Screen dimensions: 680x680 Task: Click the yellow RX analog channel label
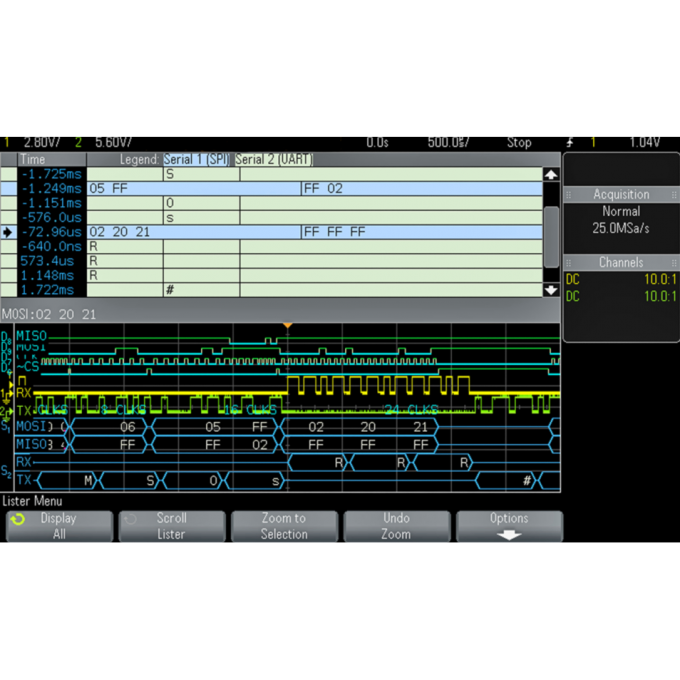[x=24, y=393]
